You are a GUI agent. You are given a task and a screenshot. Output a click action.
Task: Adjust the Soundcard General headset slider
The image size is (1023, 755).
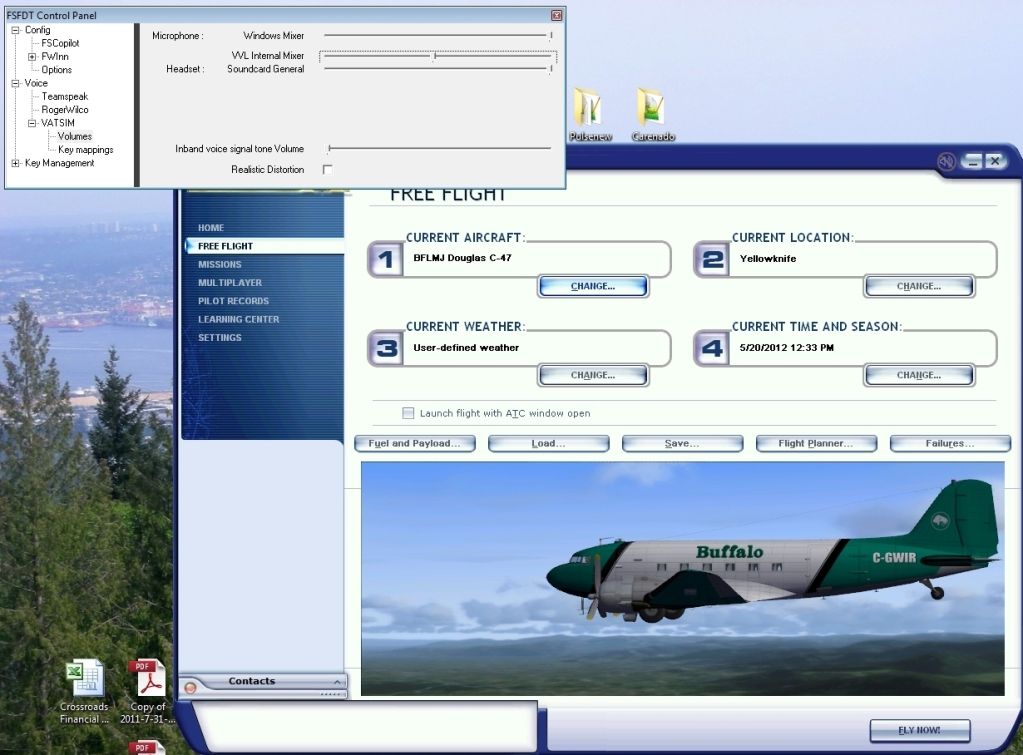point(438,69)
